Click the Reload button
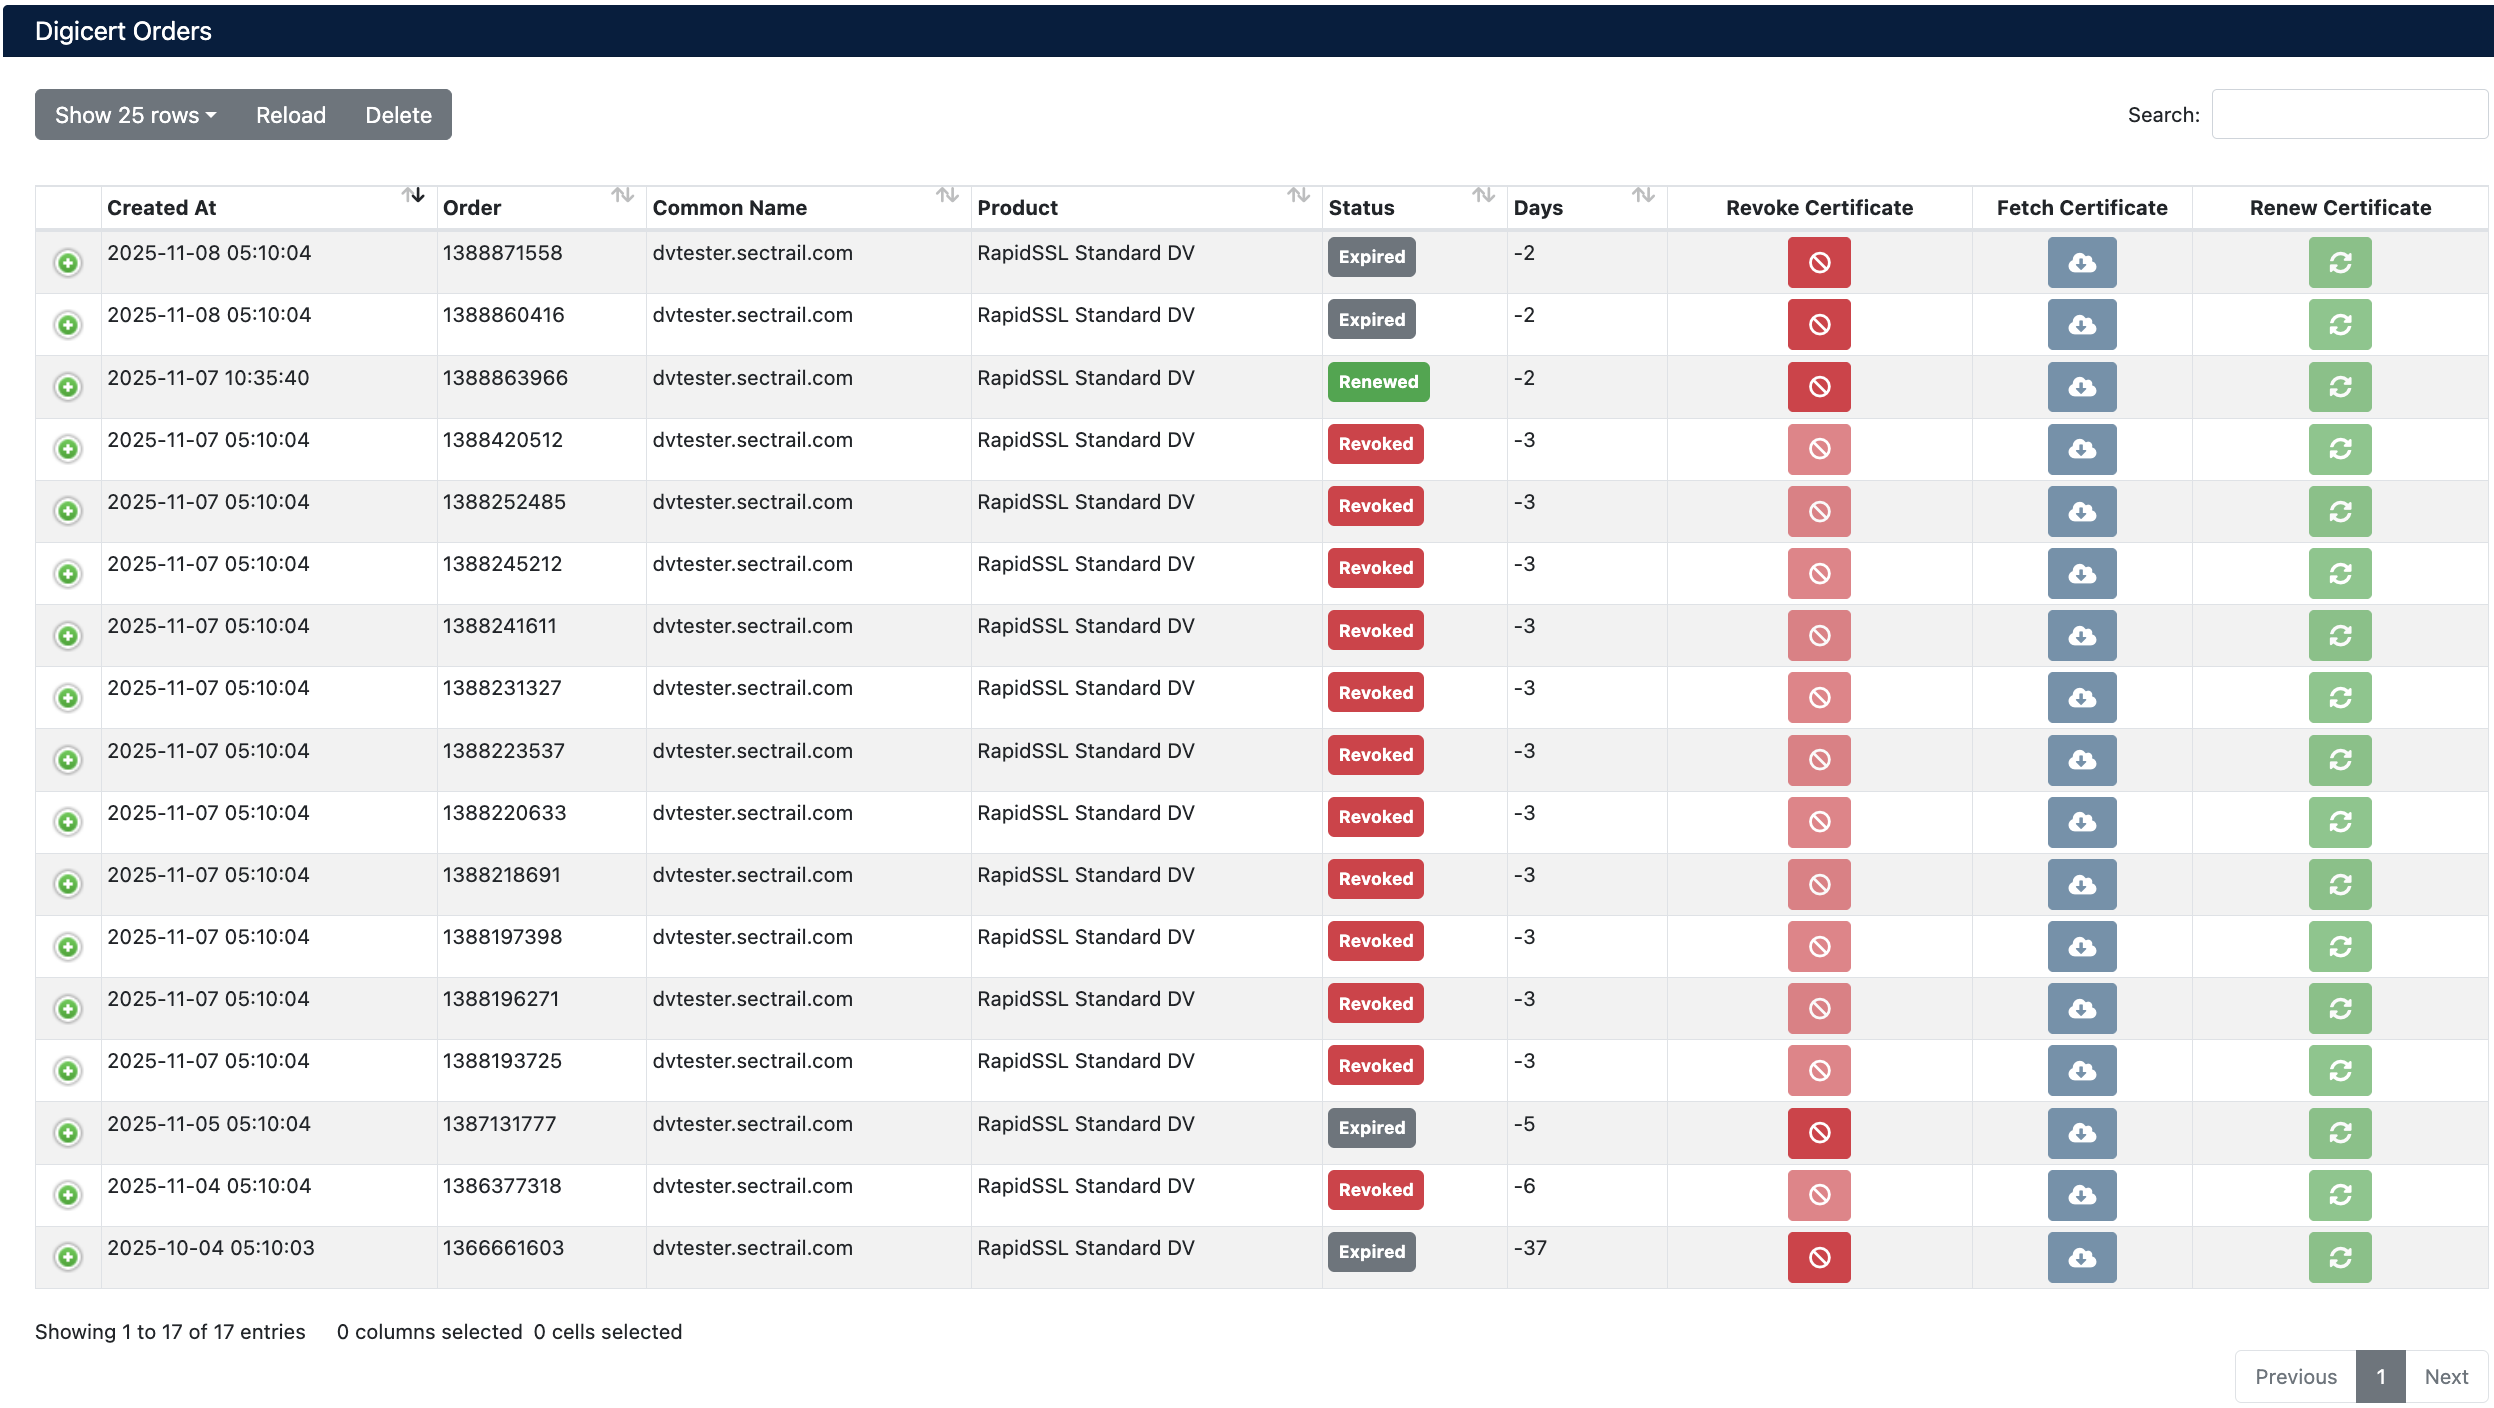This screenshot has height=1408, width=2494. [x=290, y=115]
